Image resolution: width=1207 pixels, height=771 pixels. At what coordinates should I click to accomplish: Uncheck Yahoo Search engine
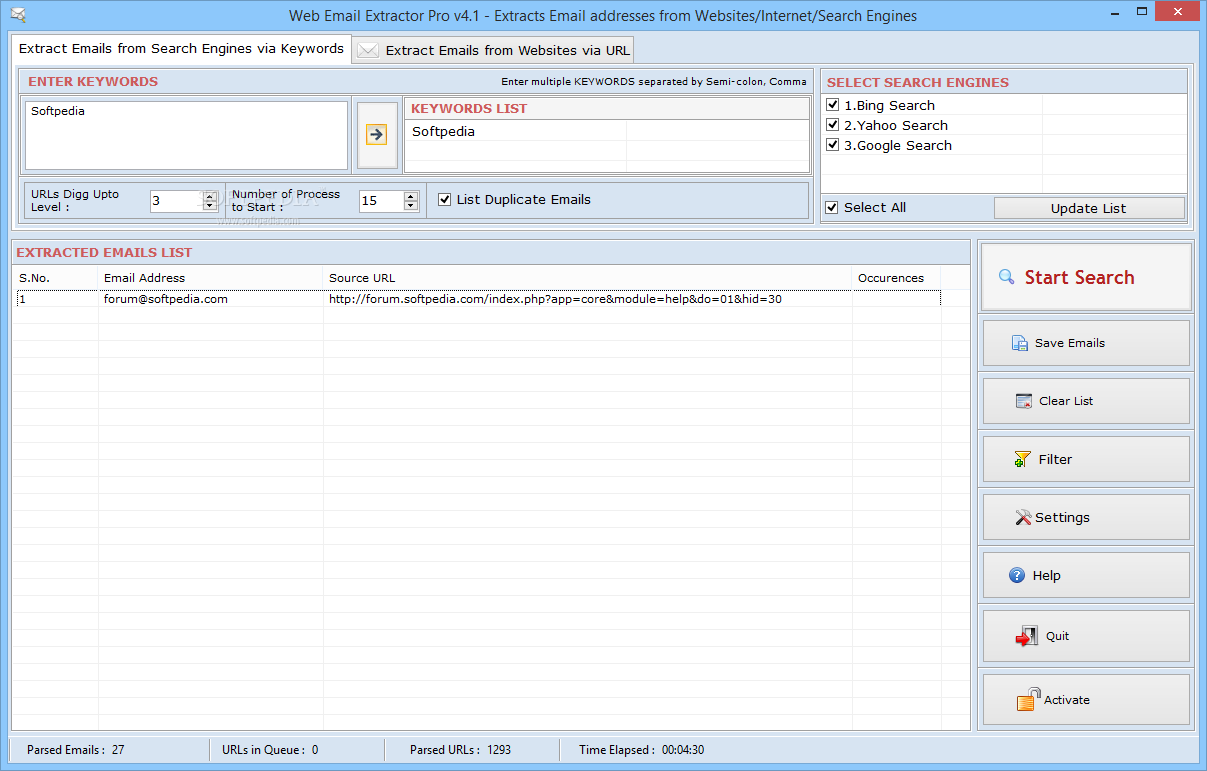coord(833,125)
